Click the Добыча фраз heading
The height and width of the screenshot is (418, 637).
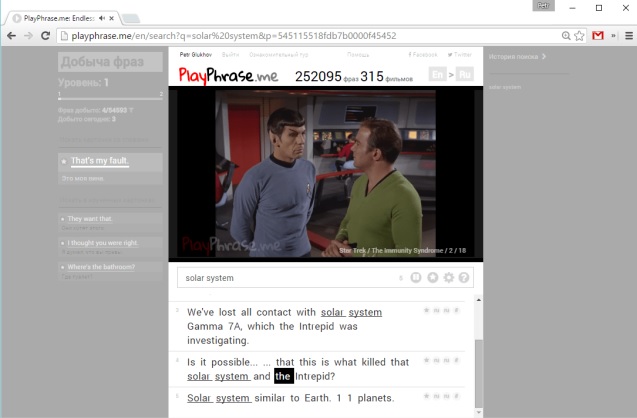[110, 62]
